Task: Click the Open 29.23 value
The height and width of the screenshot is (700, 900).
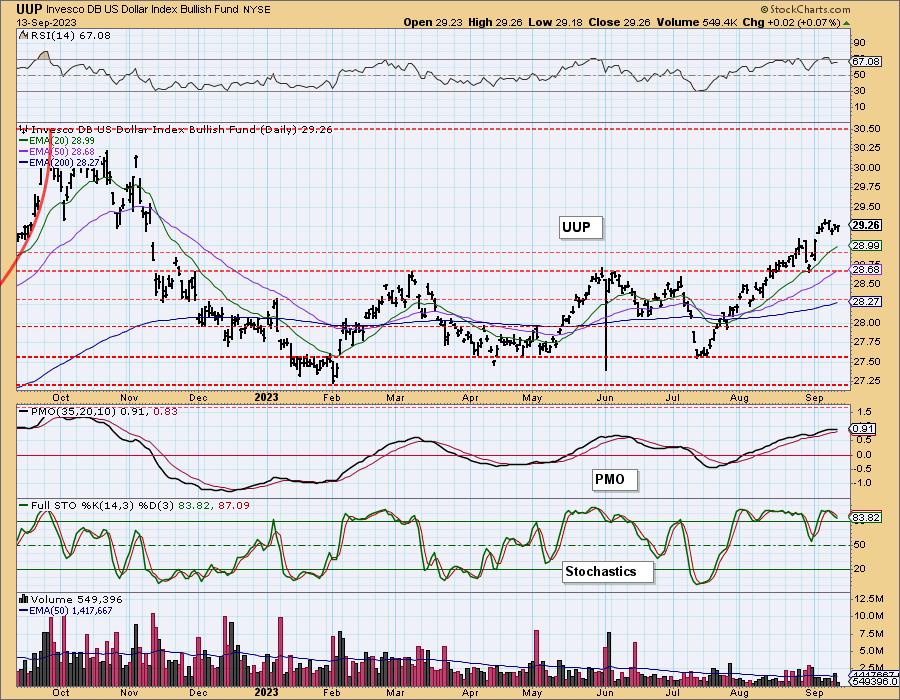Action: point(433,22)
